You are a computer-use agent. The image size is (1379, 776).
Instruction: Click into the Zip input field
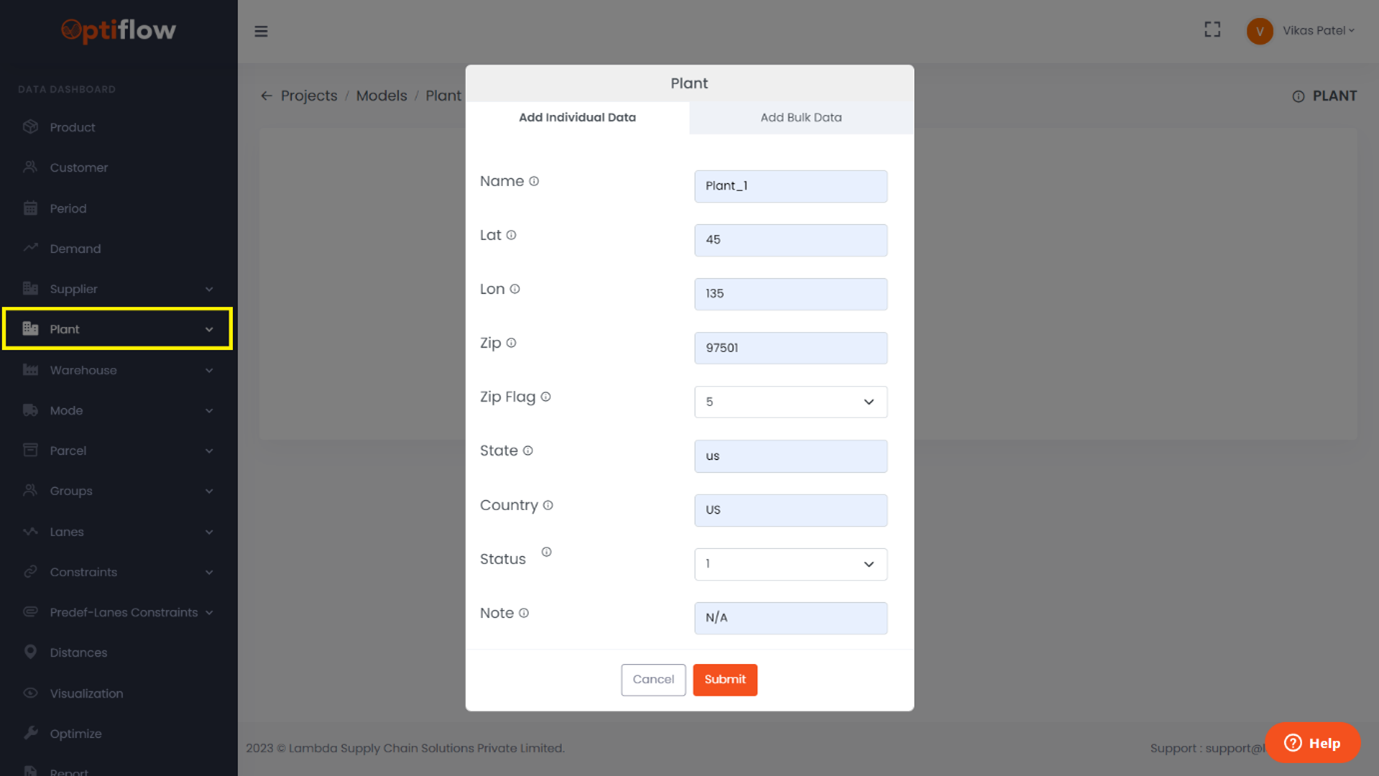coord(790,348)
